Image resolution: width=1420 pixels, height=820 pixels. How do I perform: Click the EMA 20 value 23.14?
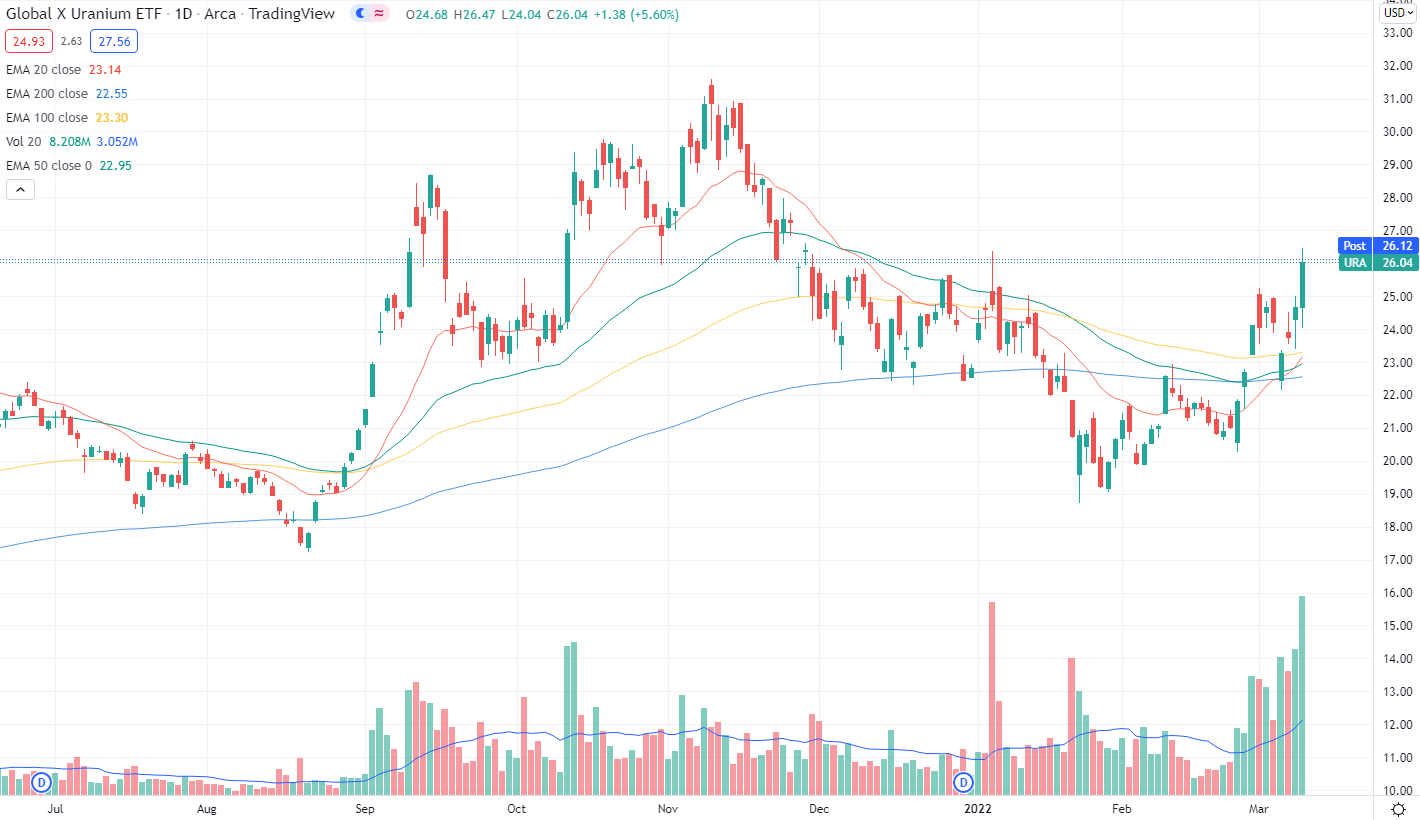(x=104, y=69)
